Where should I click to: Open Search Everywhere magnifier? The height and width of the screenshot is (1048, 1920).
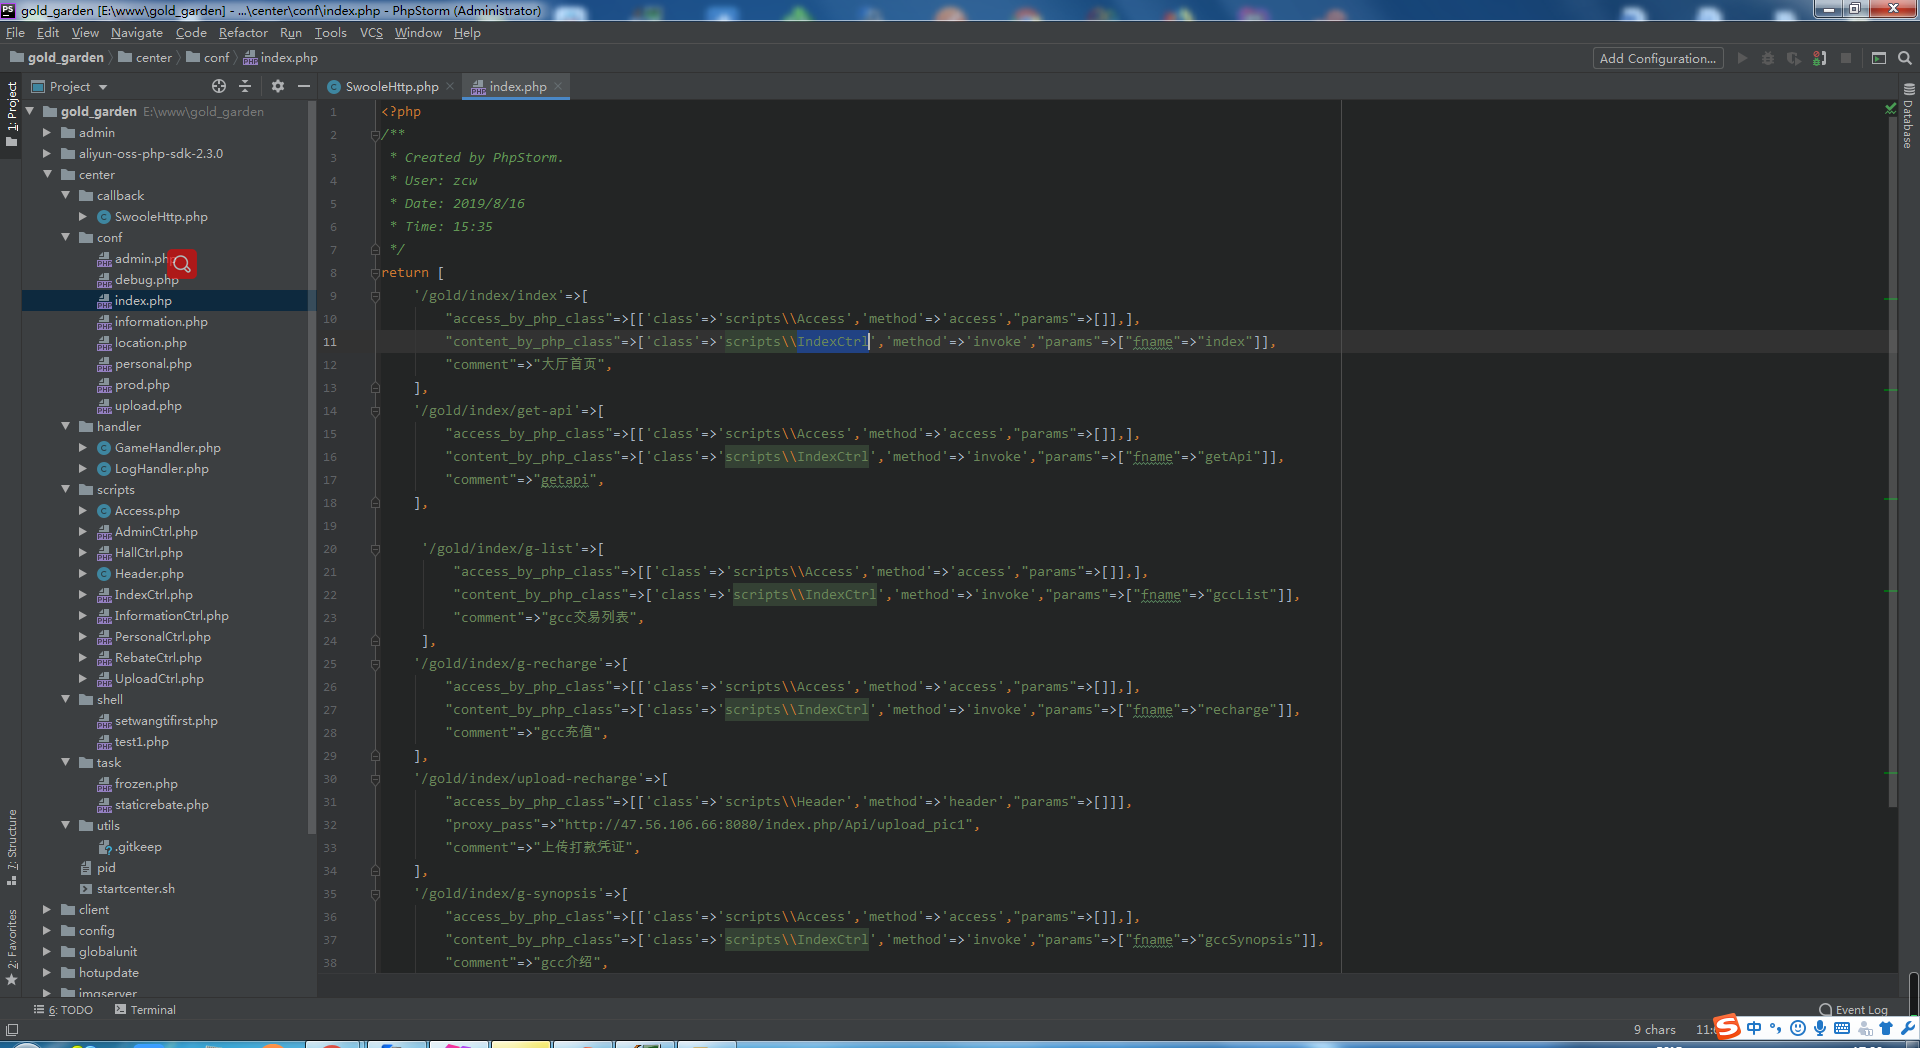pyautogui.click(x=1905, y=58)
